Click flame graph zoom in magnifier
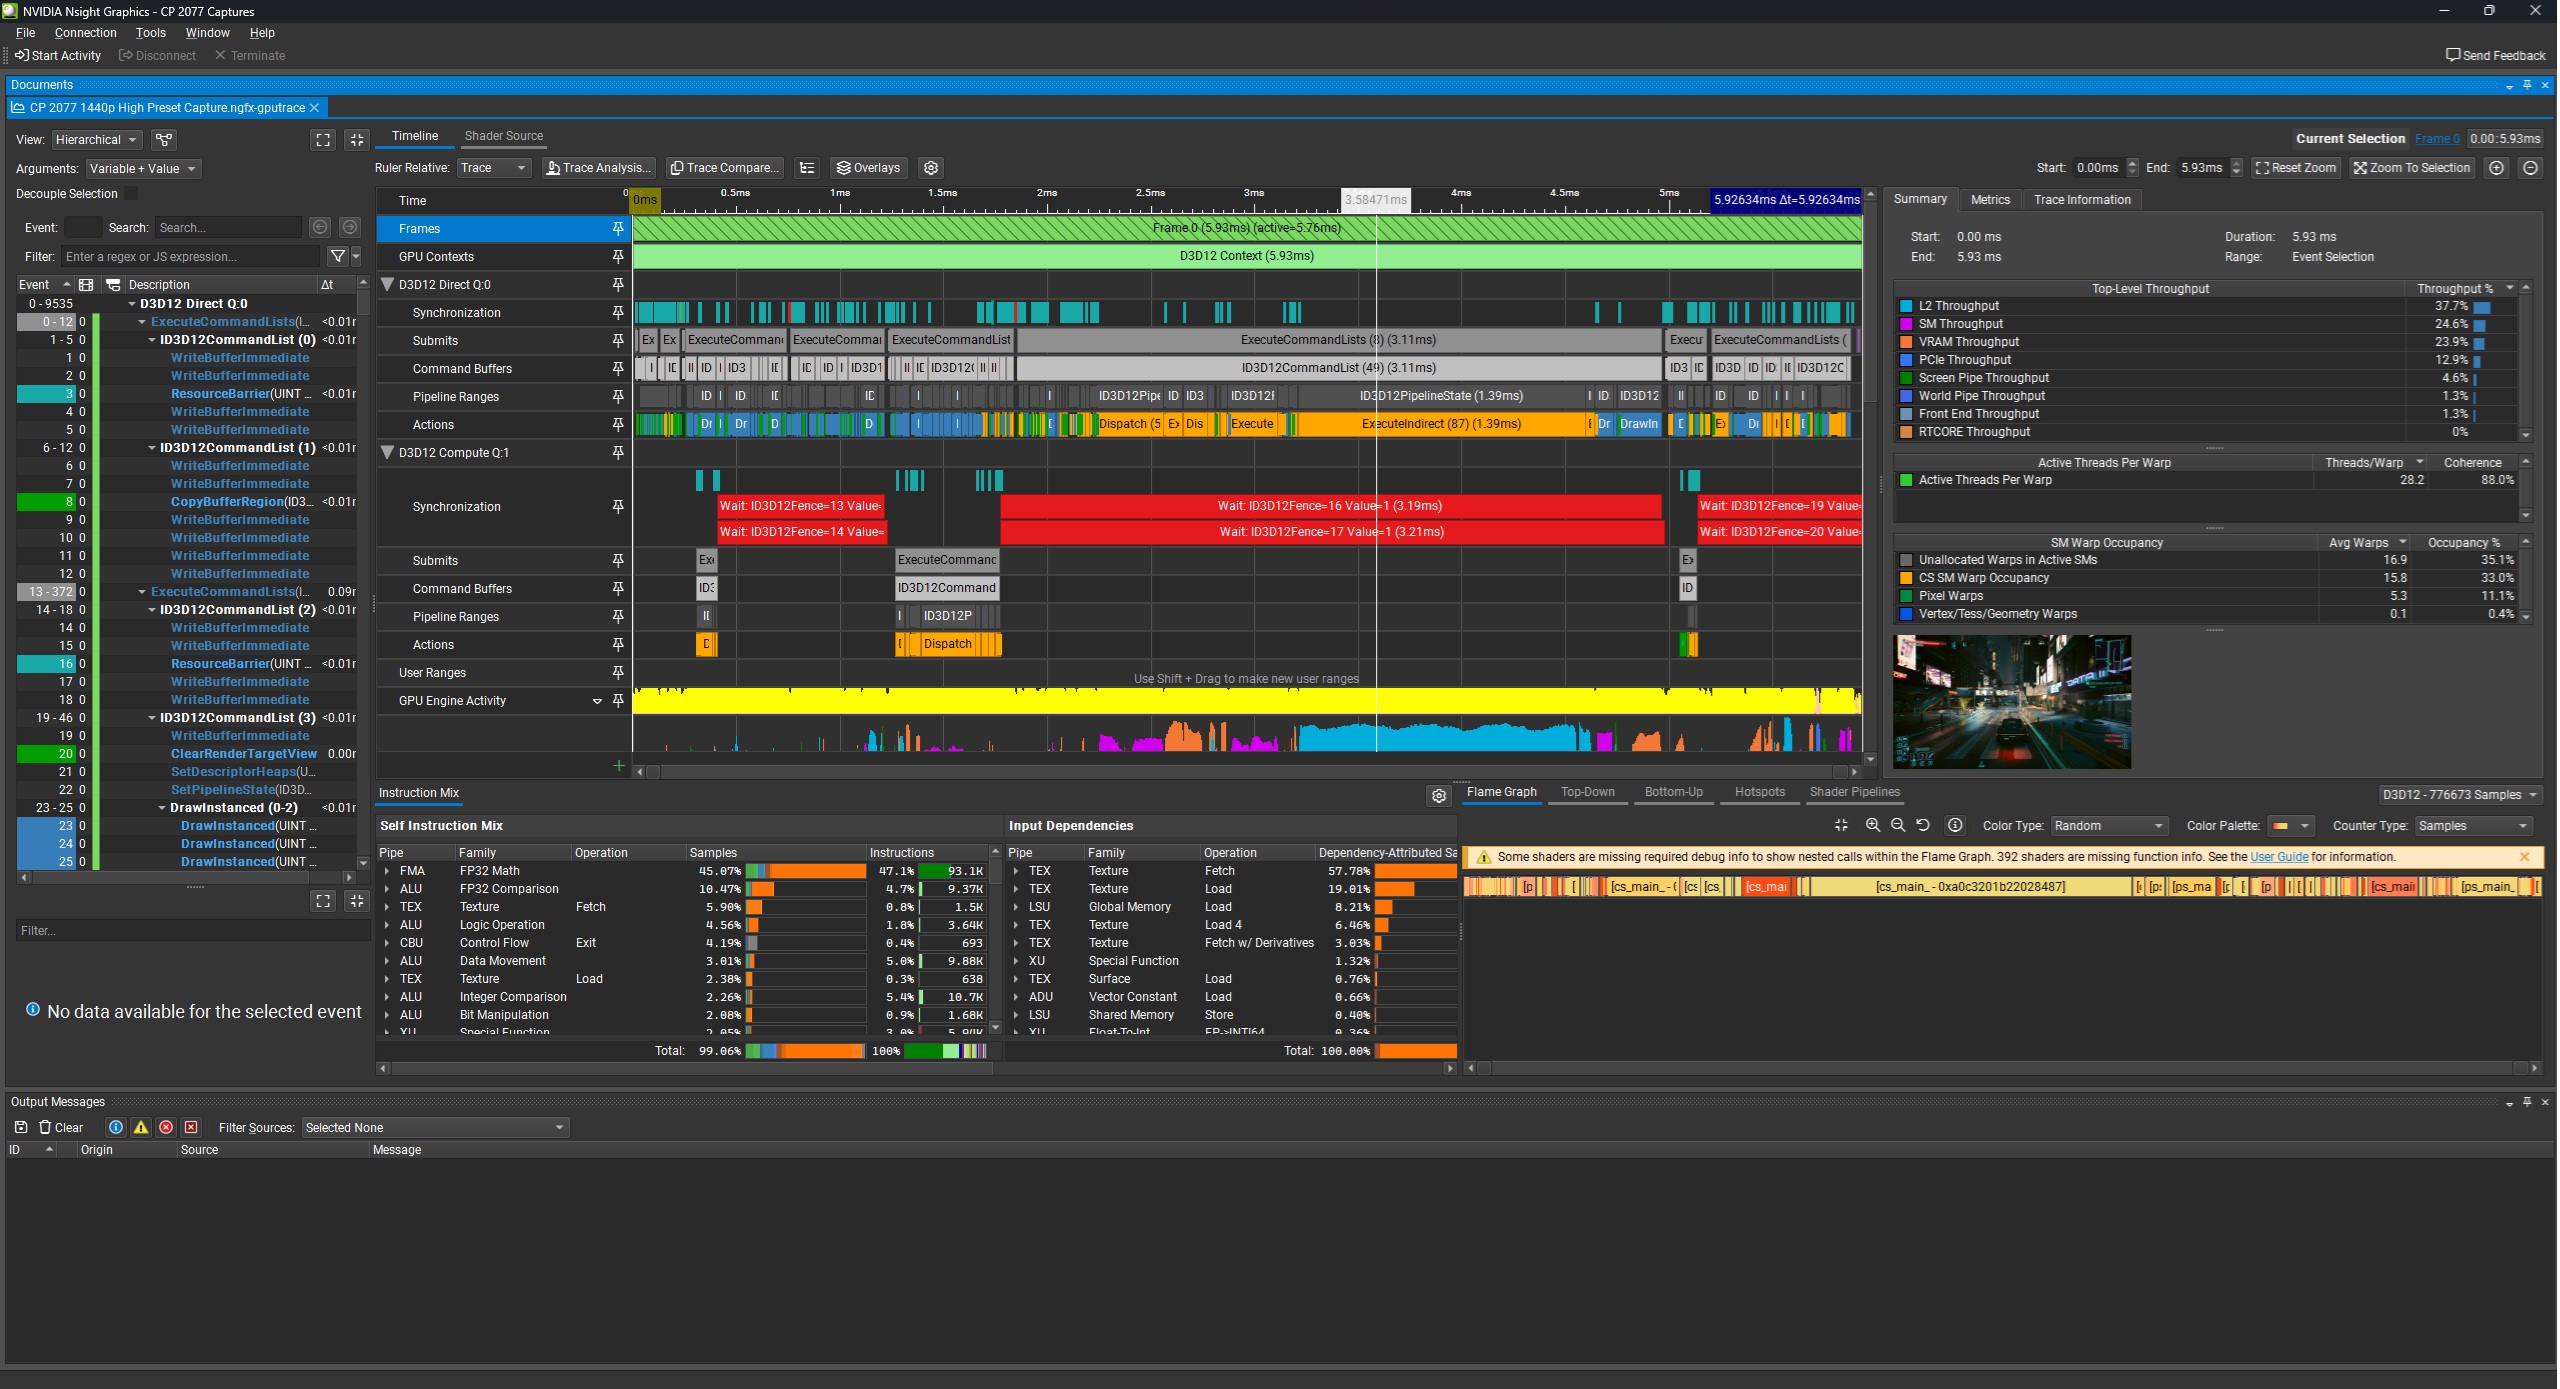The height and width of the screenshot is (1389, 2560). pyautogui.click(x=1873, y=826)
